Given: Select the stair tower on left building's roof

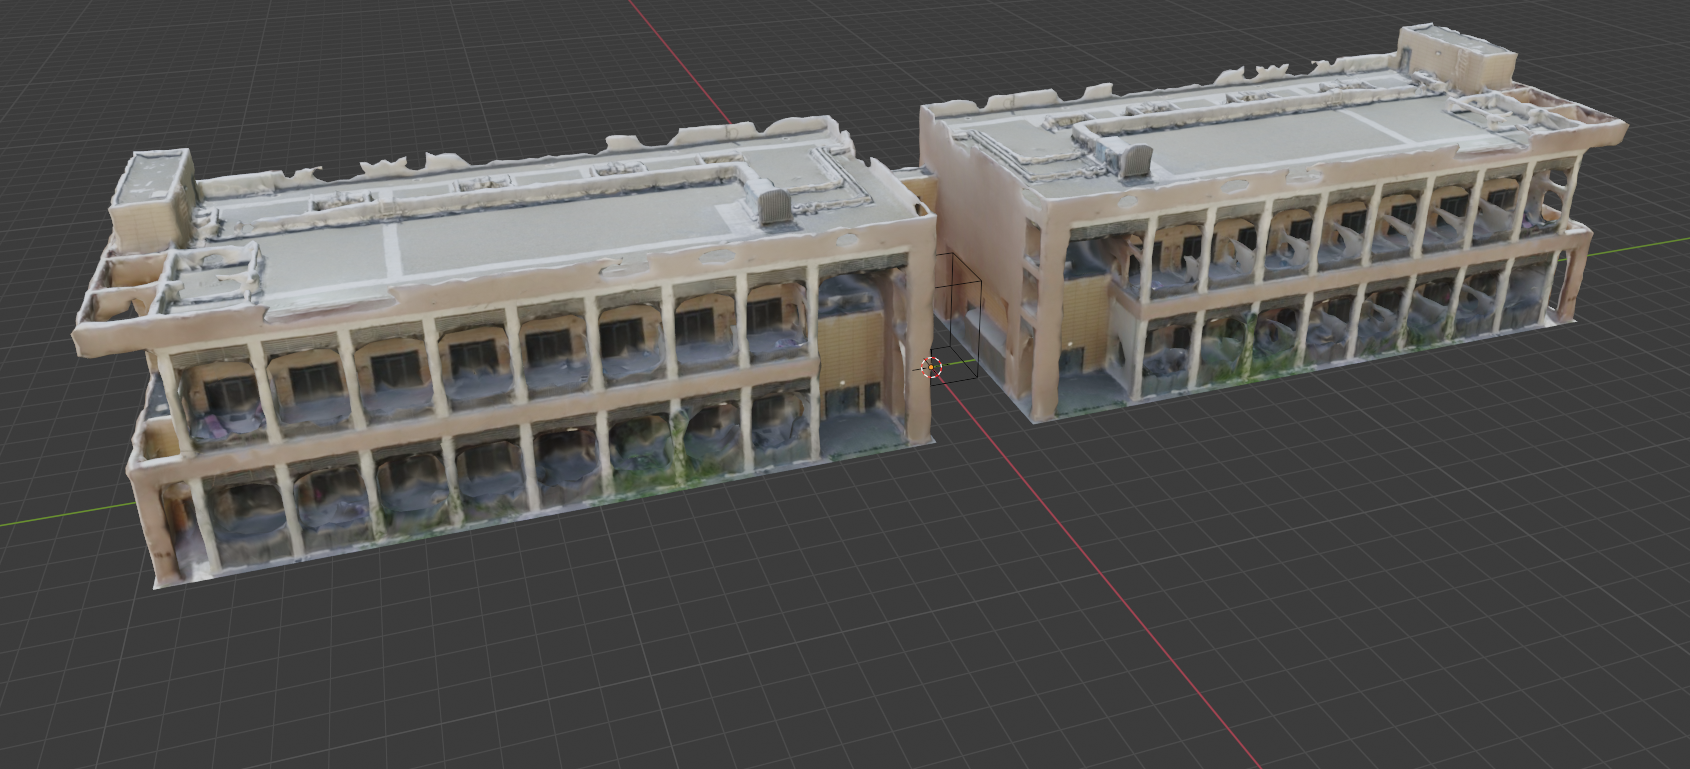Looking at the screenshot, I should [150, 193].
